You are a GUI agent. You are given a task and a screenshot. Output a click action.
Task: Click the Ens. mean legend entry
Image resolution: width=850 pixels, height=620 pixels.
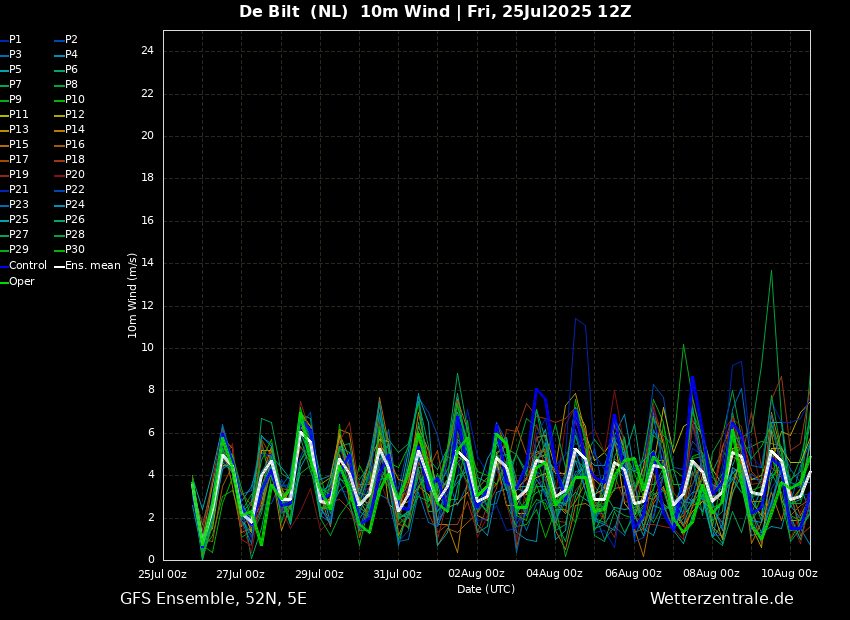[x=92, y=266]
